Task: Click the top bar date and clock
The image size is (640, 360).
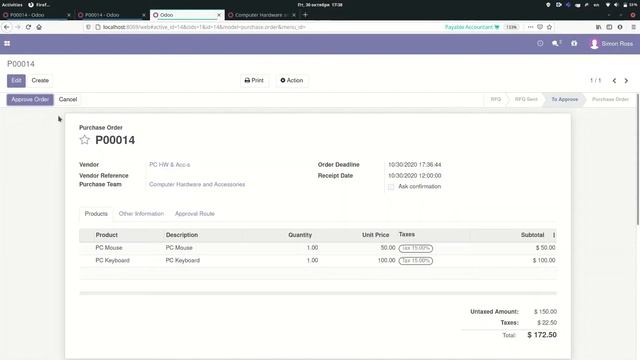Action: tap(320, 4)
